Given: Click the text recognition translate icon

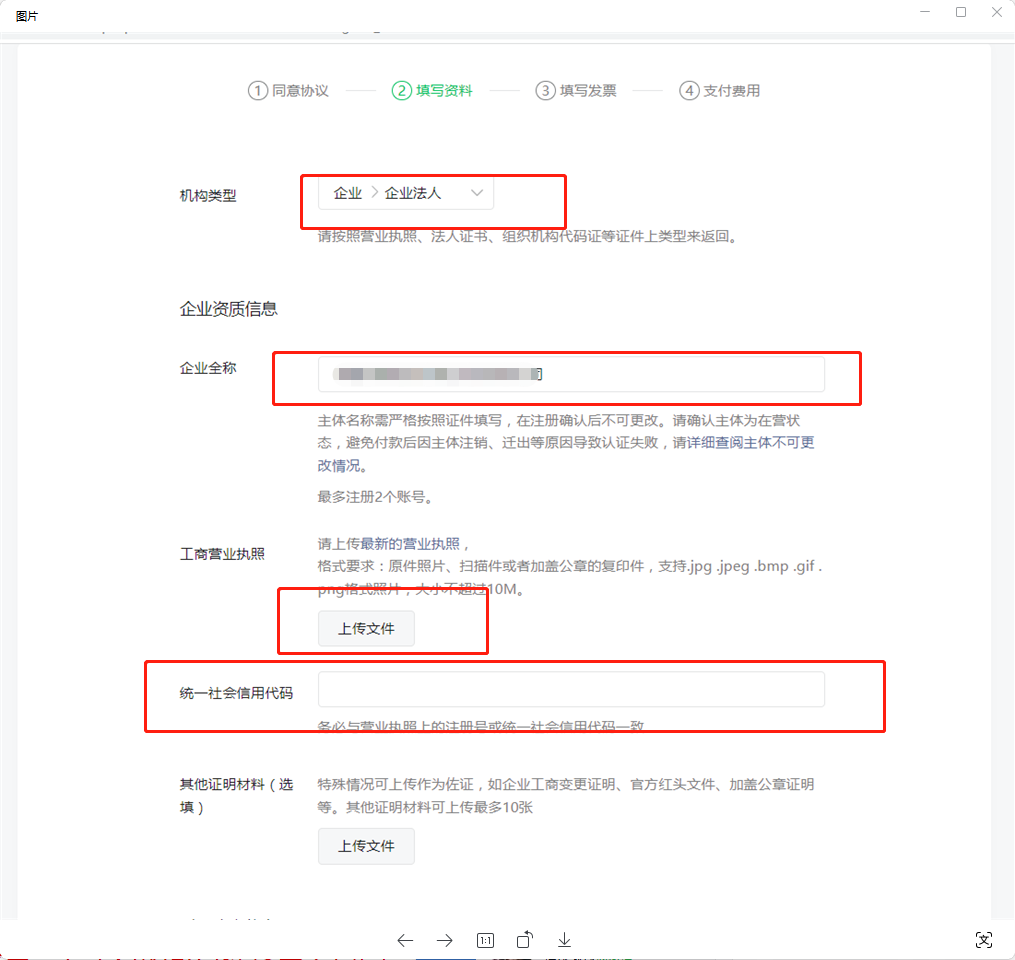Looking at the screenshot, I should point(984,939).
